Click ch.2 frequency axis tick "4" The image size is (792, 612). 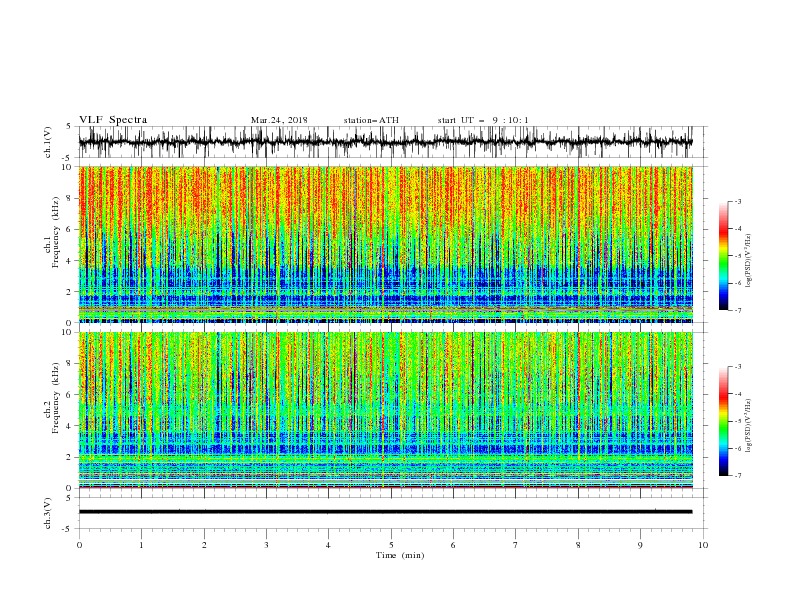click(70, 426)
